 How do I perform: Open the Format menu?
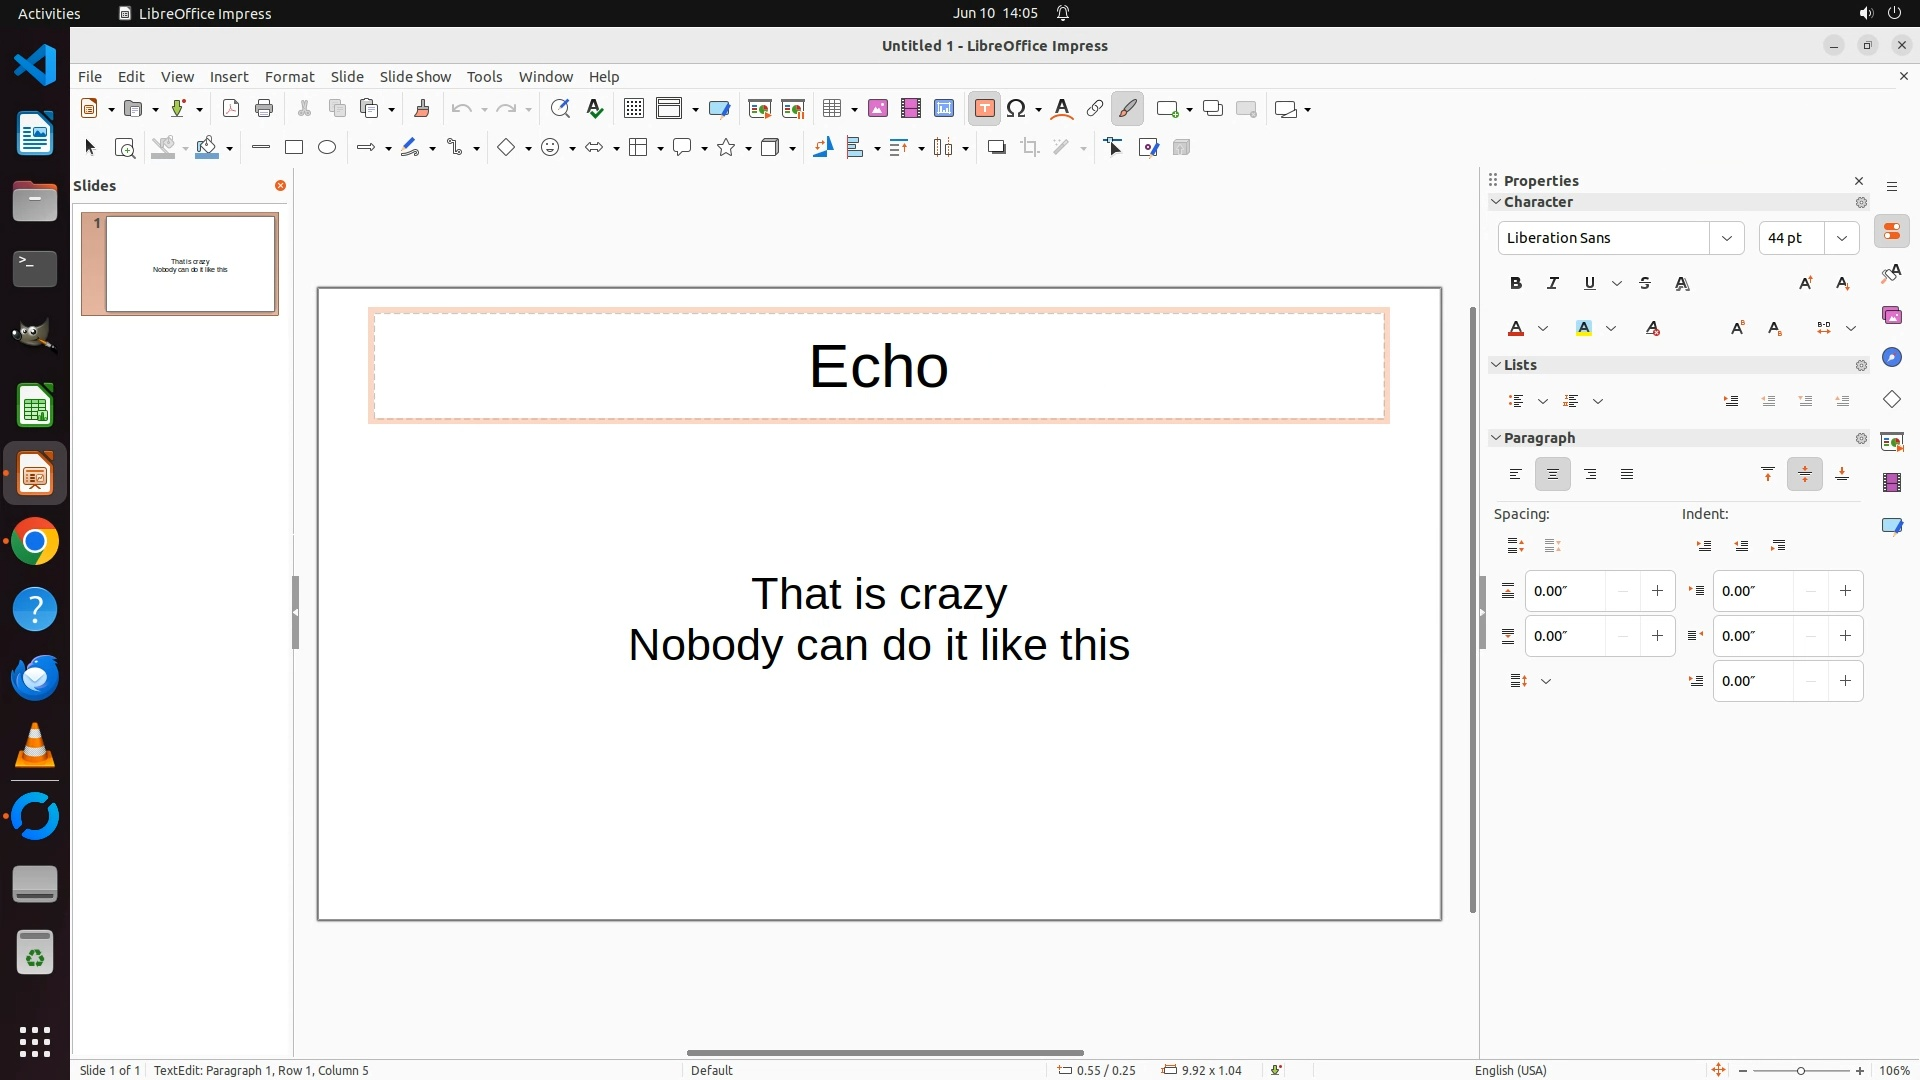tap(289, 77)
